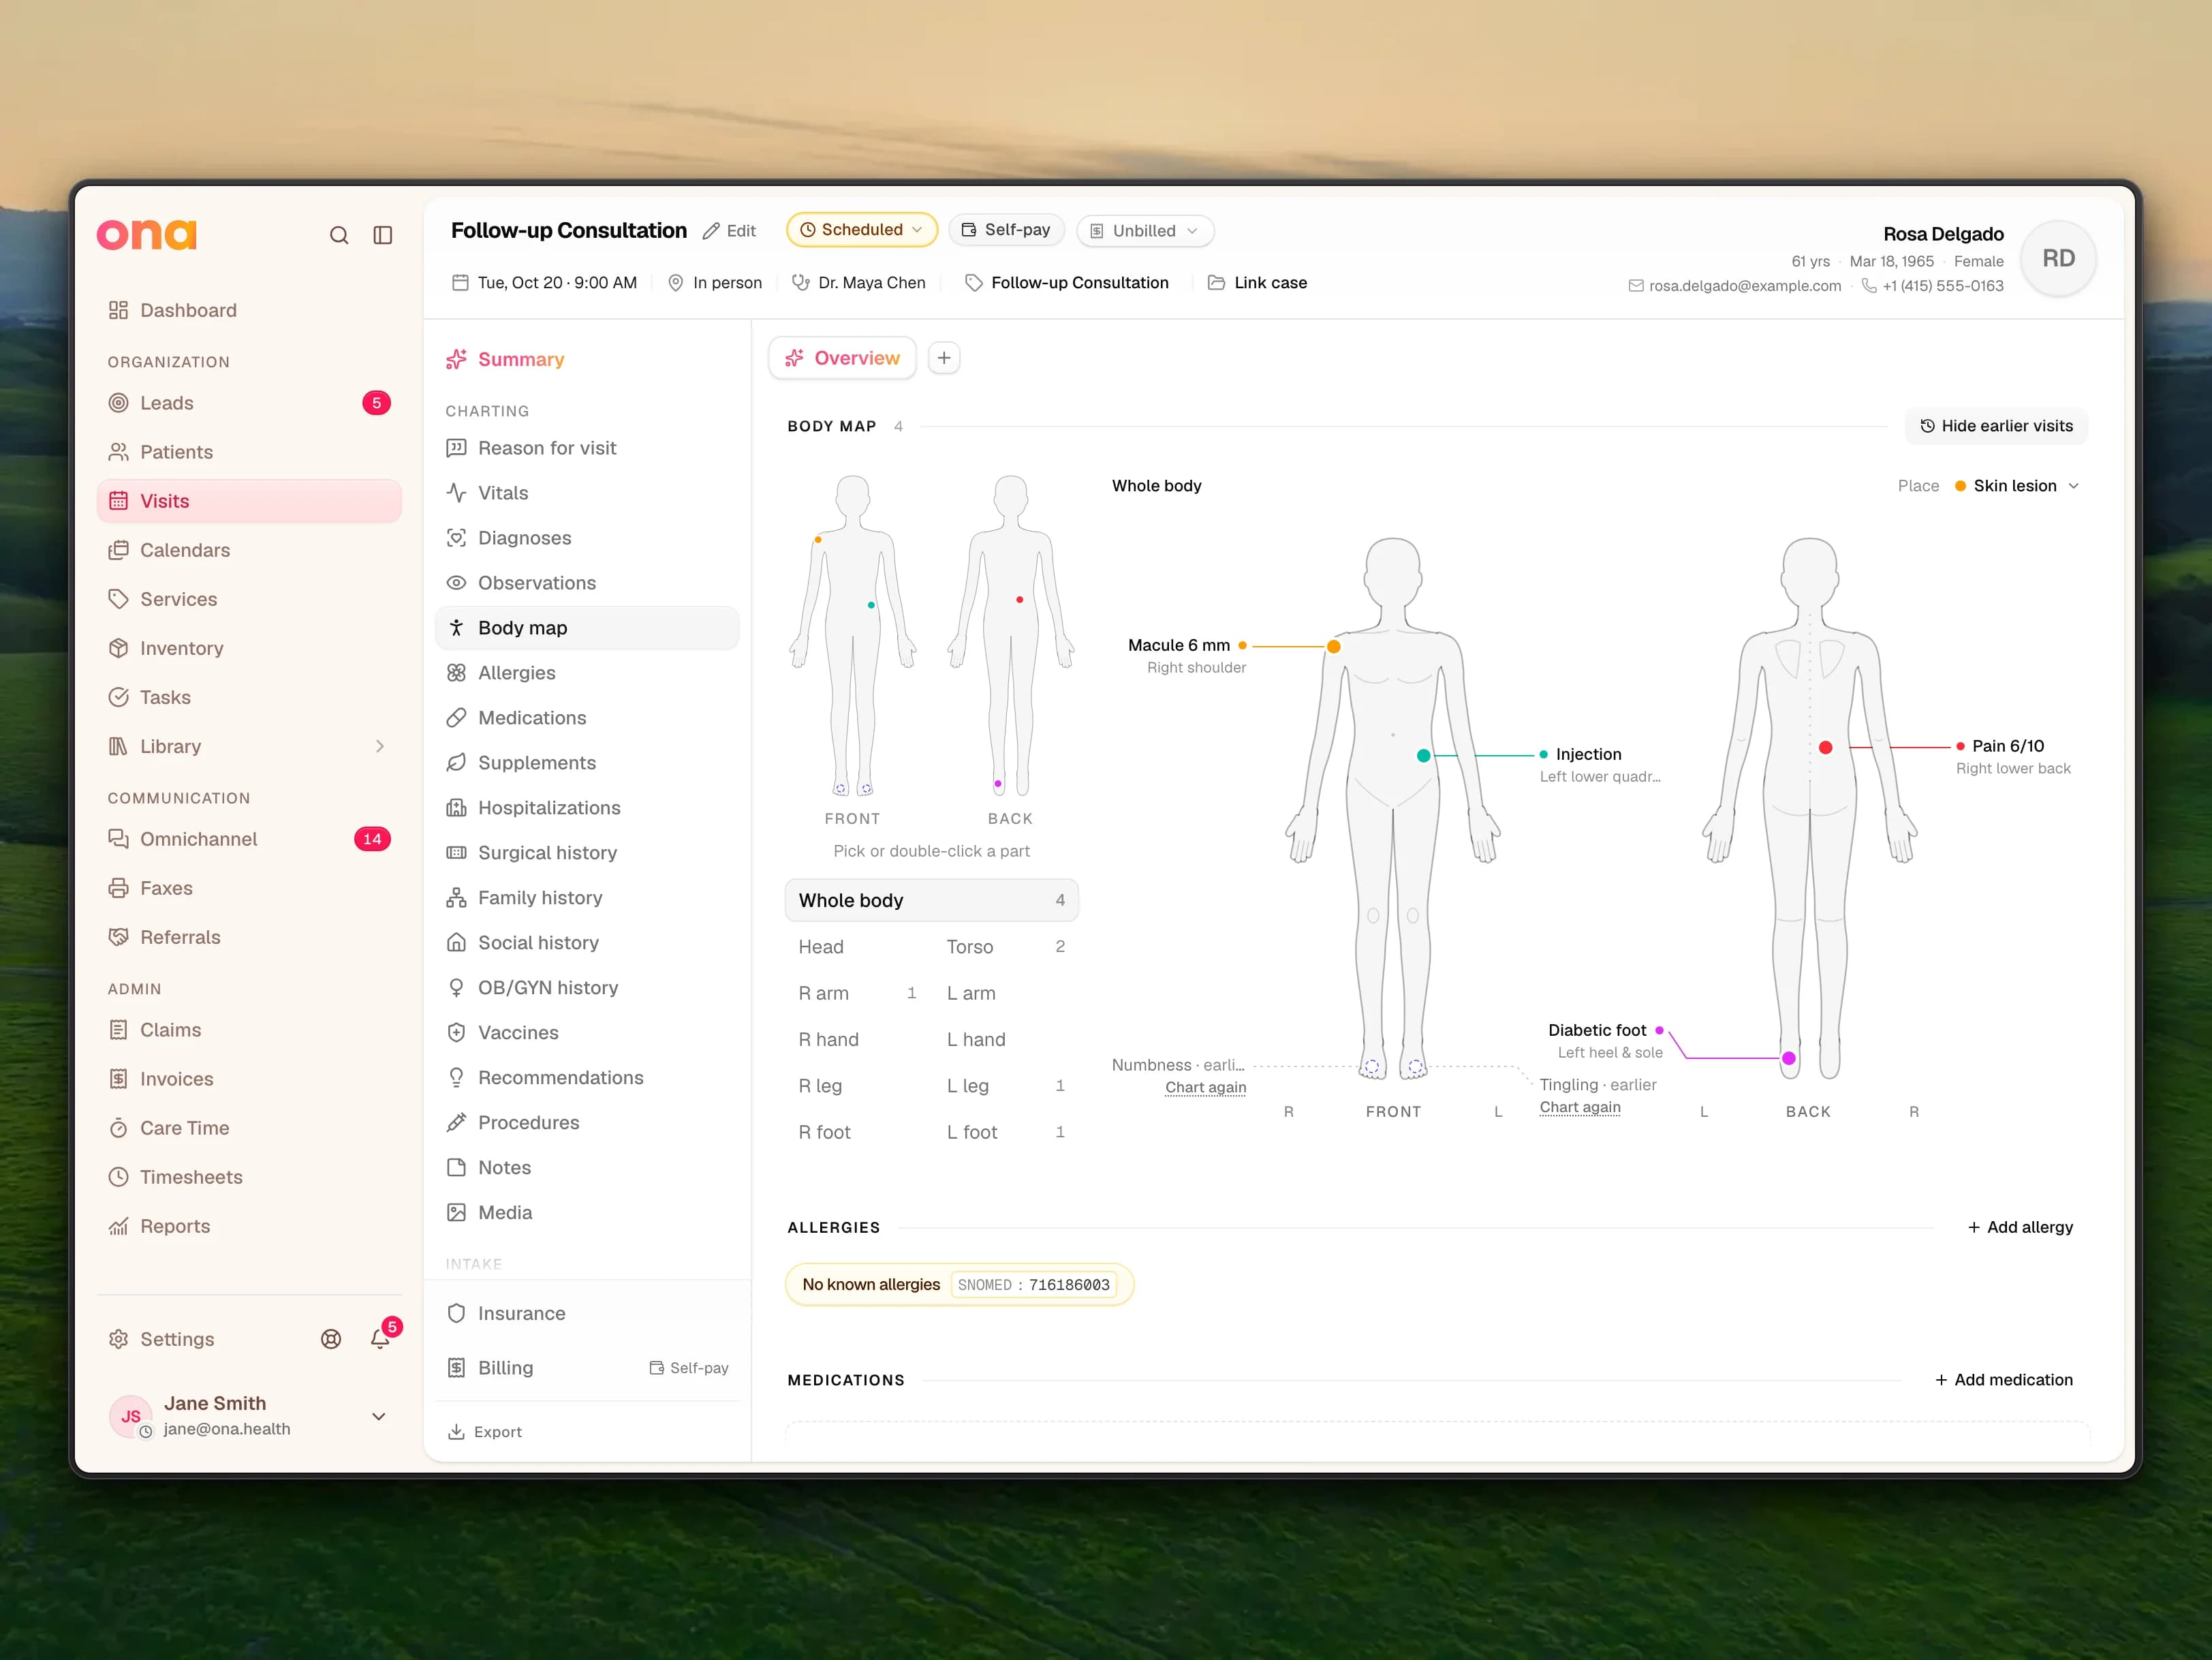Toggle the sidebar panel layout icon
2212x1660 pixels.
(x=383, y=235)
